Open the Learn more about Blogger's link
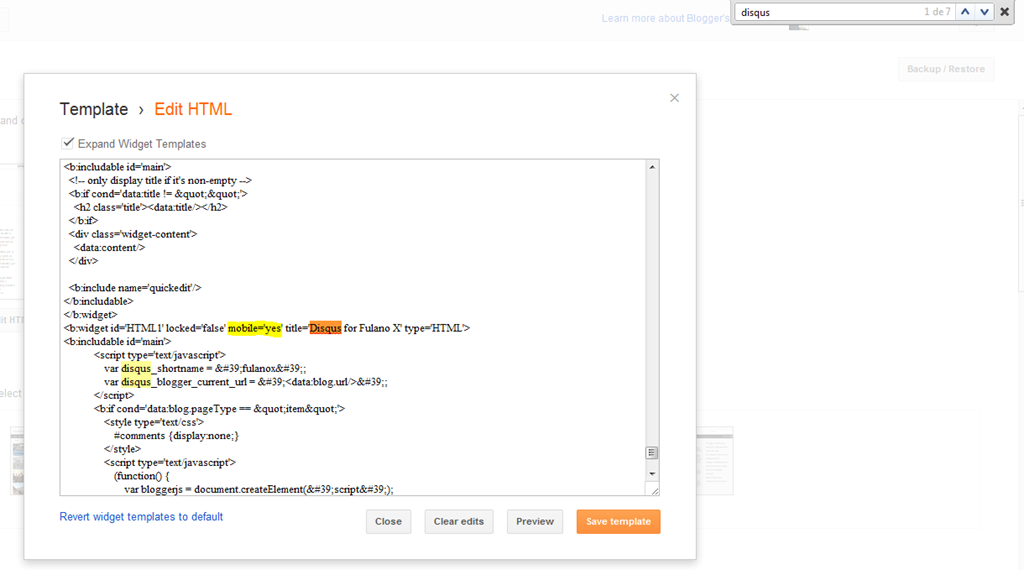The width and height of the screenshot is (1024, 570). coord(665,18)
